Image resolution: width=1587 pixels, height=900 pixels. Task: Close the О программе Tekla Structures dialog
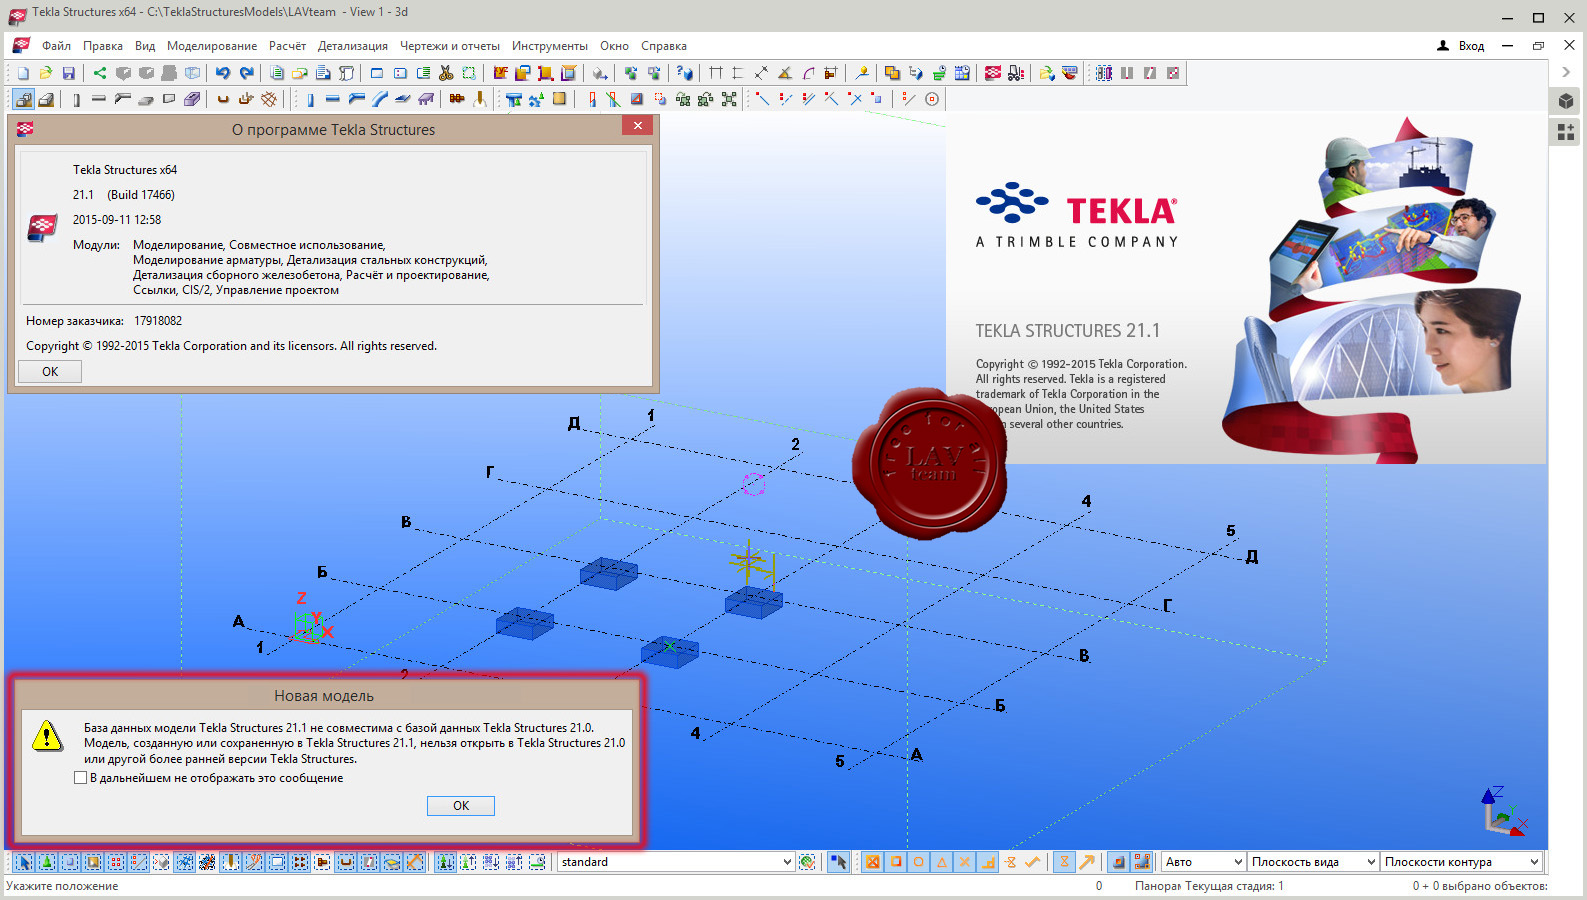pos(637,125)
